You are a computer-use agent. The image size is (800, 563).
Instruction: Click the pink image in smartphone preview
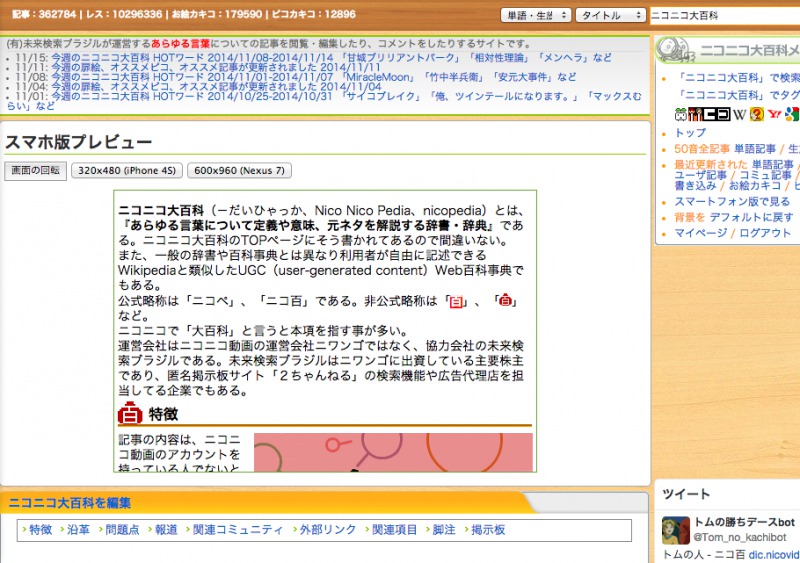pos(393,452)
